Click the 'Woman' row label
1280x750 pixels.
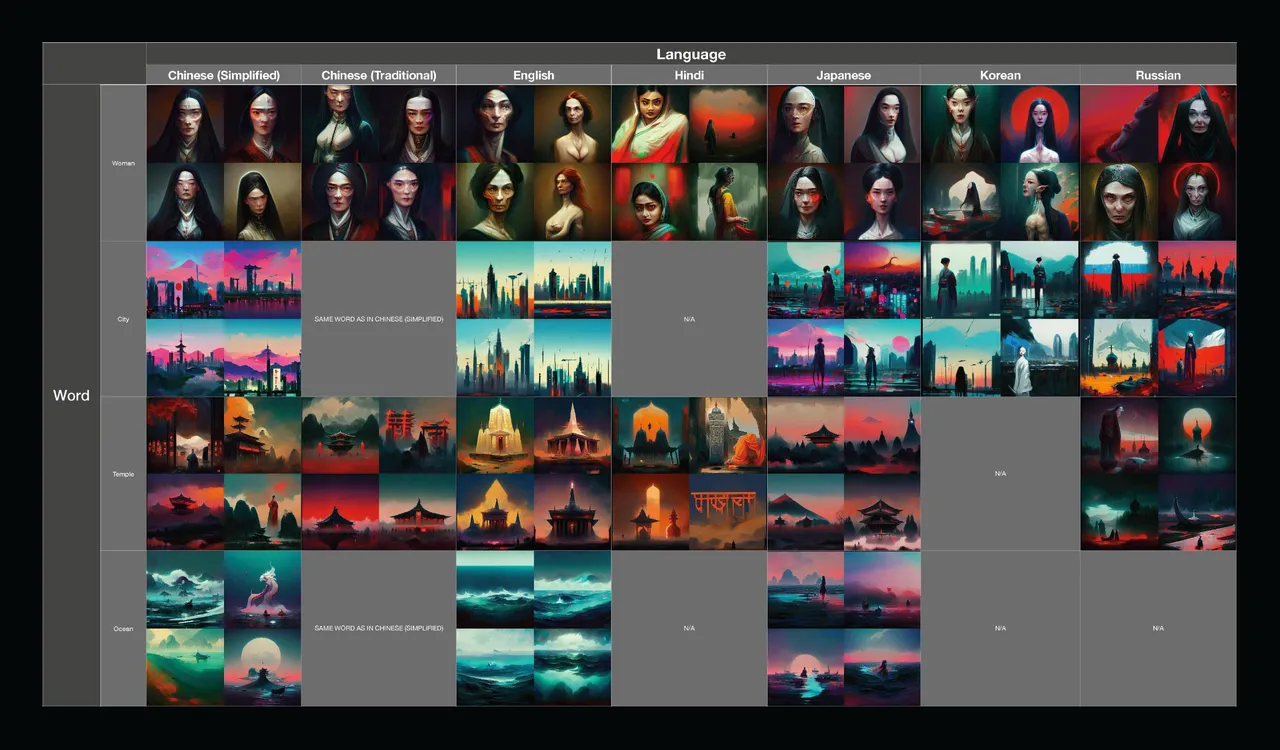123,163
